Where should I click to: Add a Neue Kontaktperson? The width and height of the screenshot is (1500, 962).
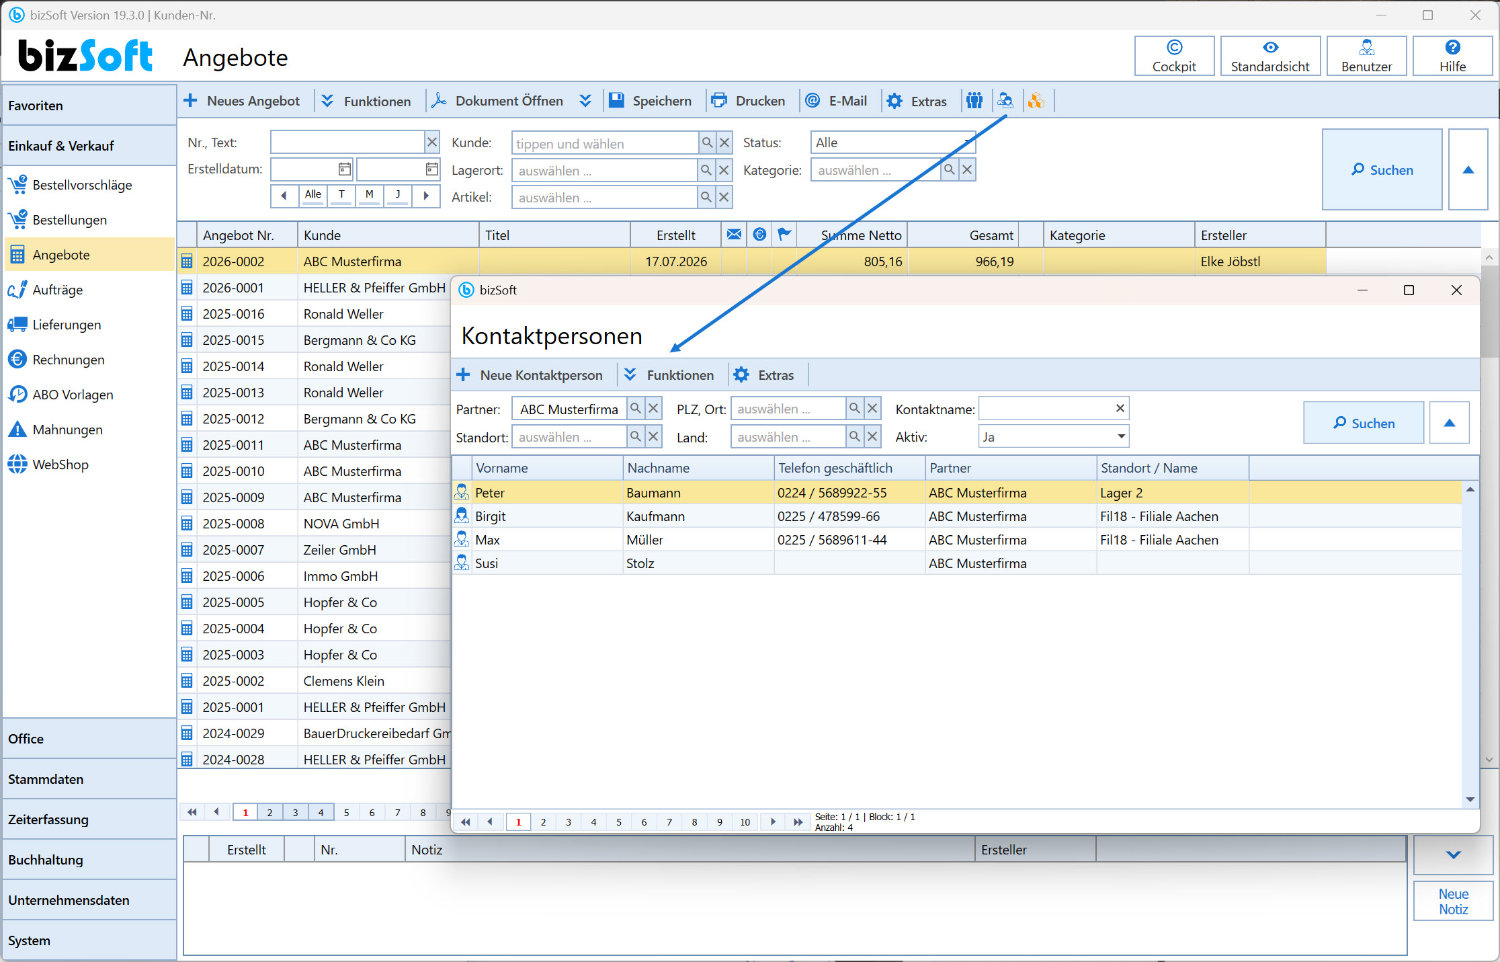pyautogui.click(x=530, y=375)
